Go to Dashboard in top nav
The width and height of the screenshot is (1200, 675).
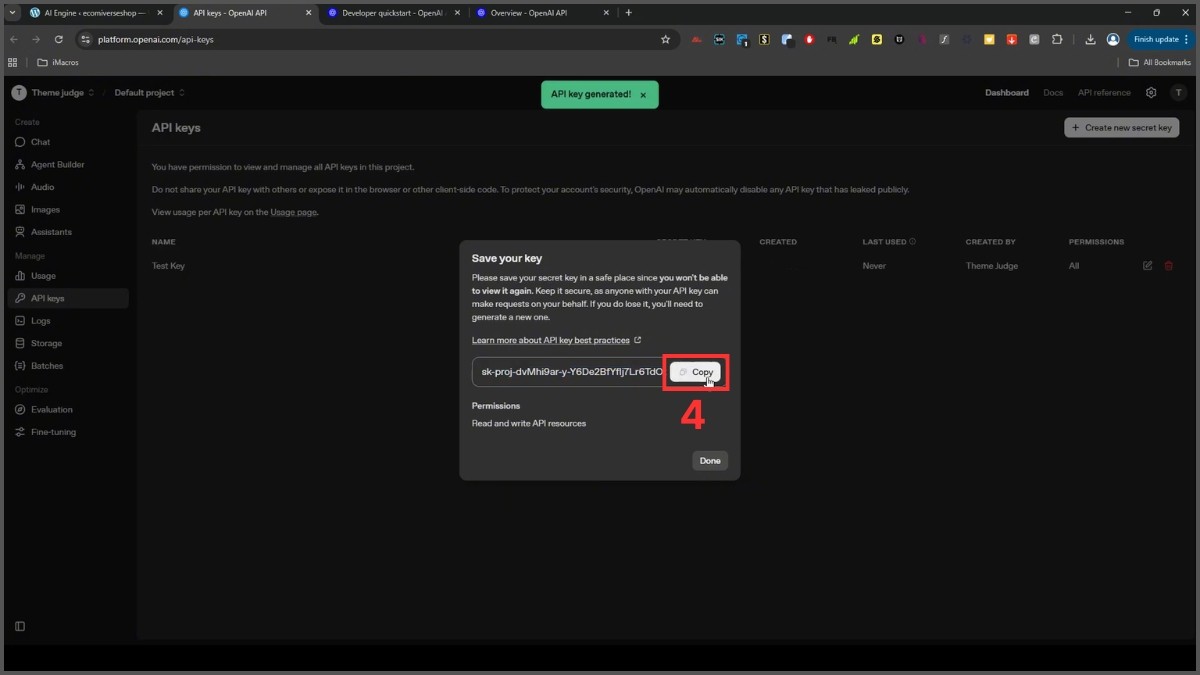tap(1006, 93)
